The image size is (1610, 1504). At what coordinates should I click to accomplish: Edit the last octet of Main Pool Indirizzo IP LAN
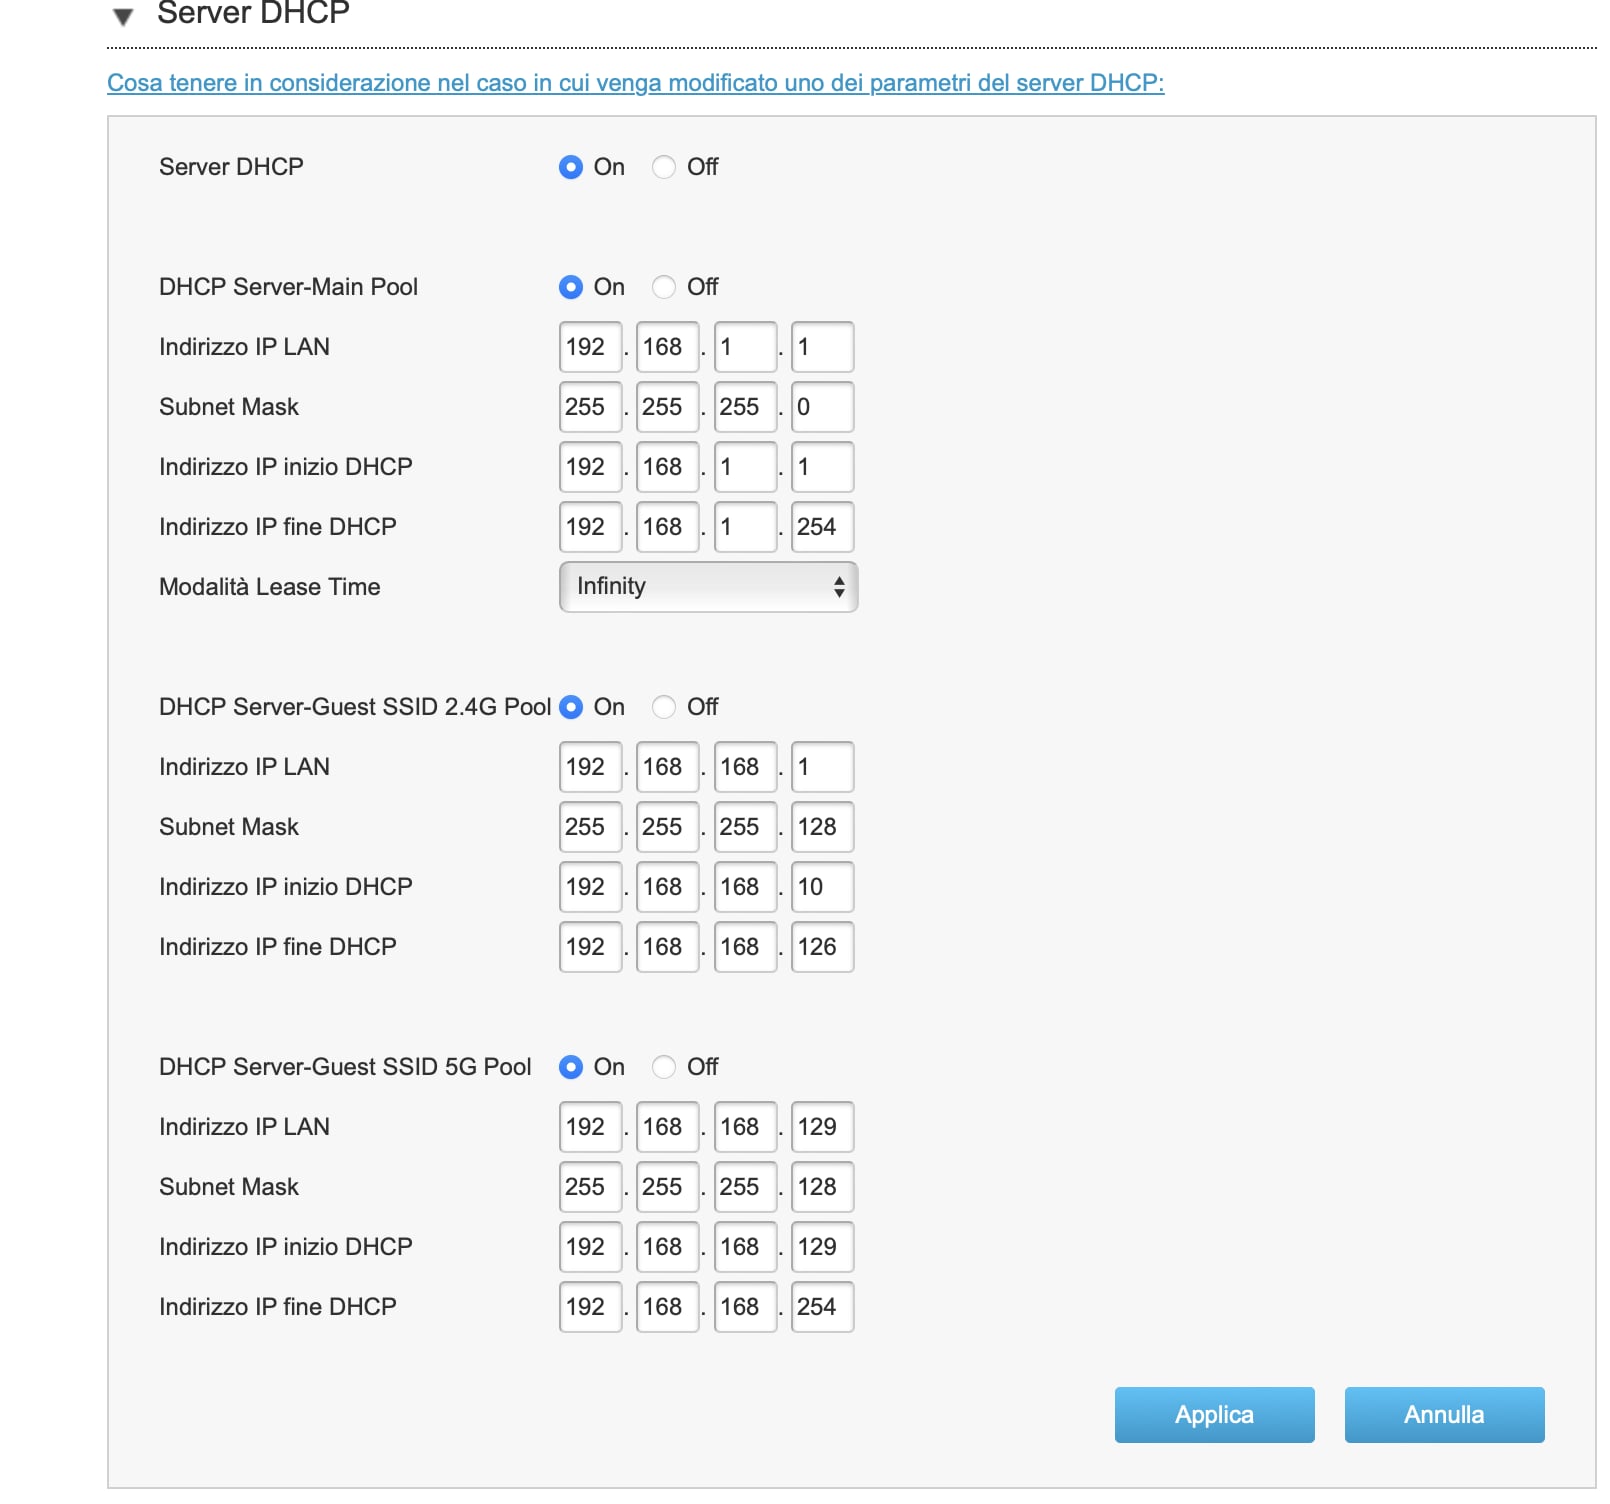(x=822, y=347)
